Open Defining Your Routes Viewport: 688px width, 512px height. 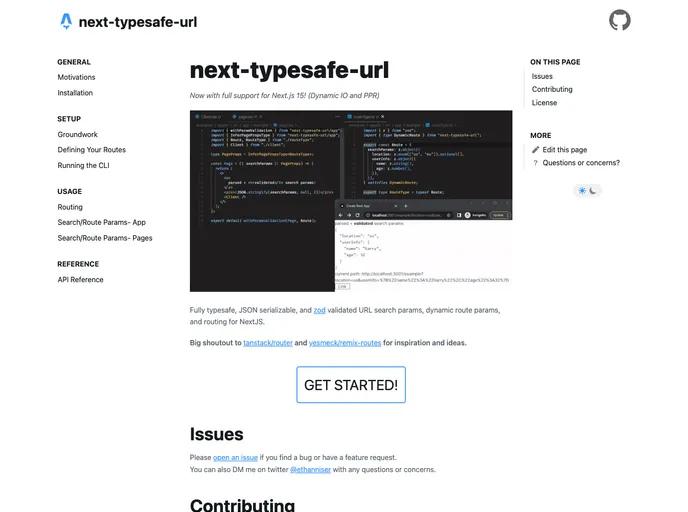pos(92,150)
